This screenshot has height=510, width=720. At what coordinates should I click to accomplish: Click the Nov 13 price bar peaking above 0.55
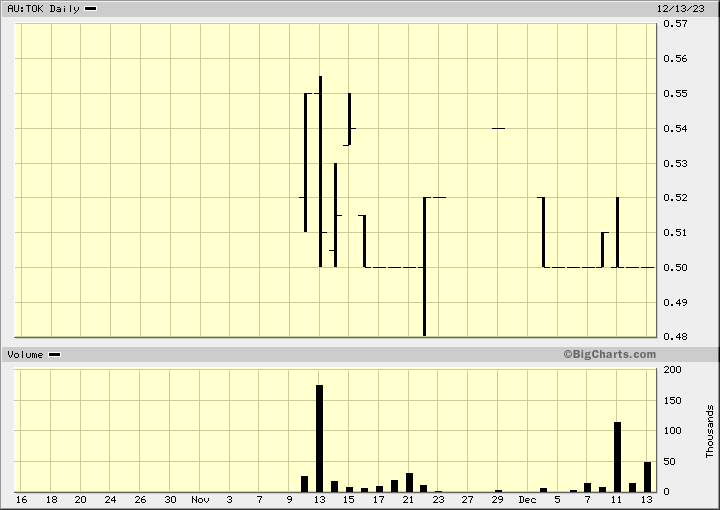click(321, 171)
